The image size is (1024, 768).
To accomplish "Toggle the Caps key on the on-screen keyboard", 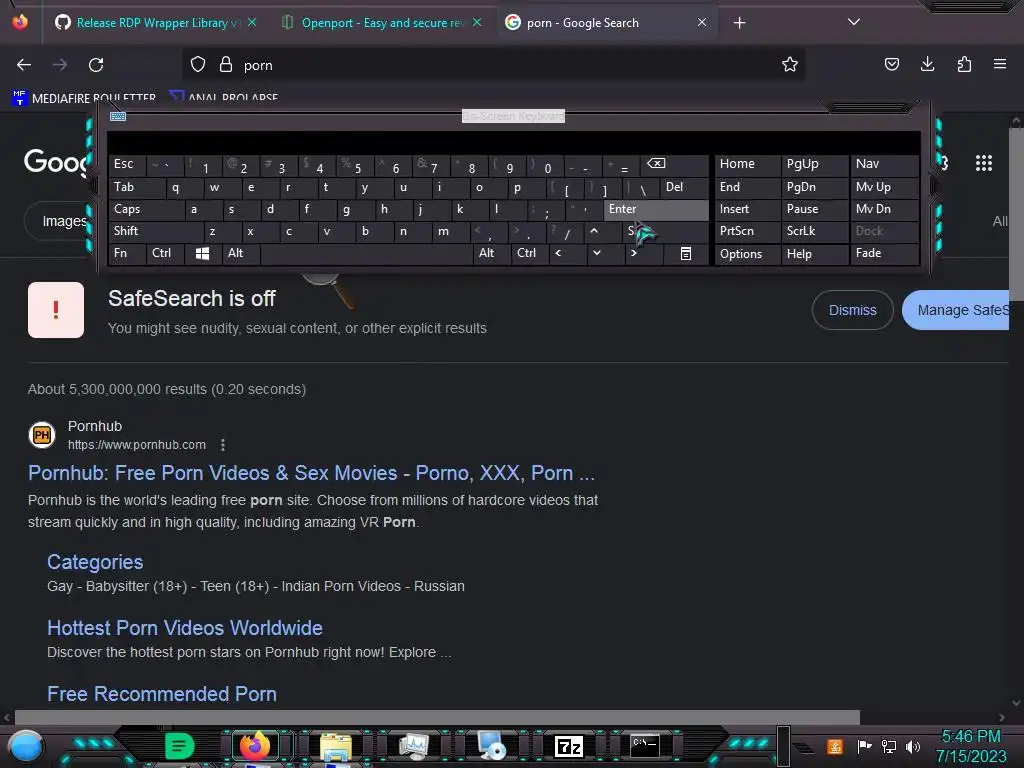I will (x=146, y=209).
